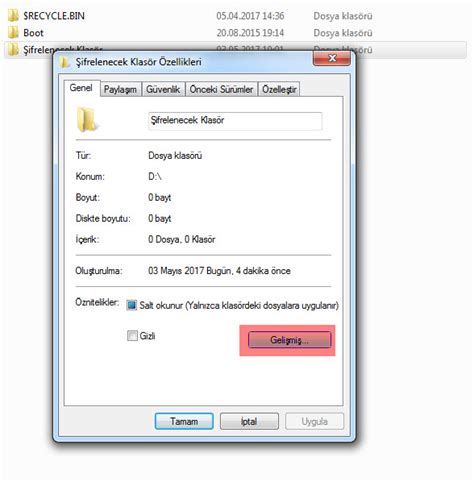Toggle the Salt okunur checkbox

pos(132,305)
